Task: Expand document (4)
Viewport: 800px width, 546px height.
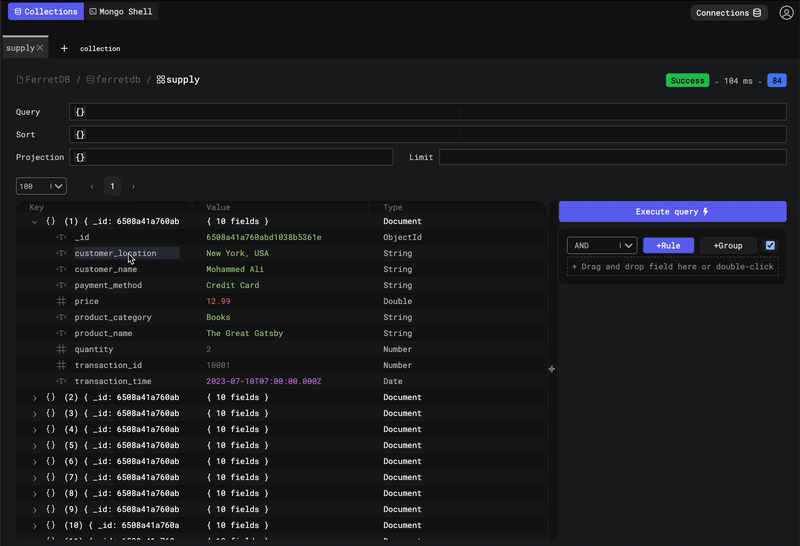Action: pyautogui.click(x=35, y=430)
